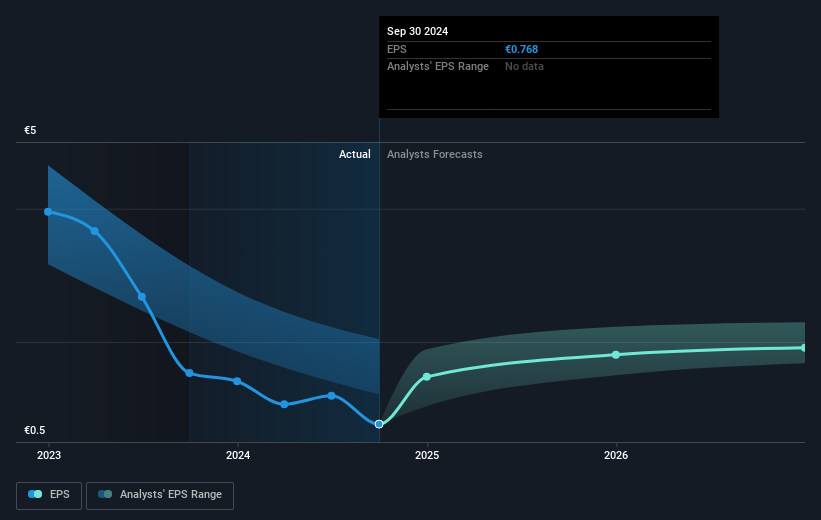Toggle the Analysts' EPS Range legend

pyautogui.click(x=160, y=495)
